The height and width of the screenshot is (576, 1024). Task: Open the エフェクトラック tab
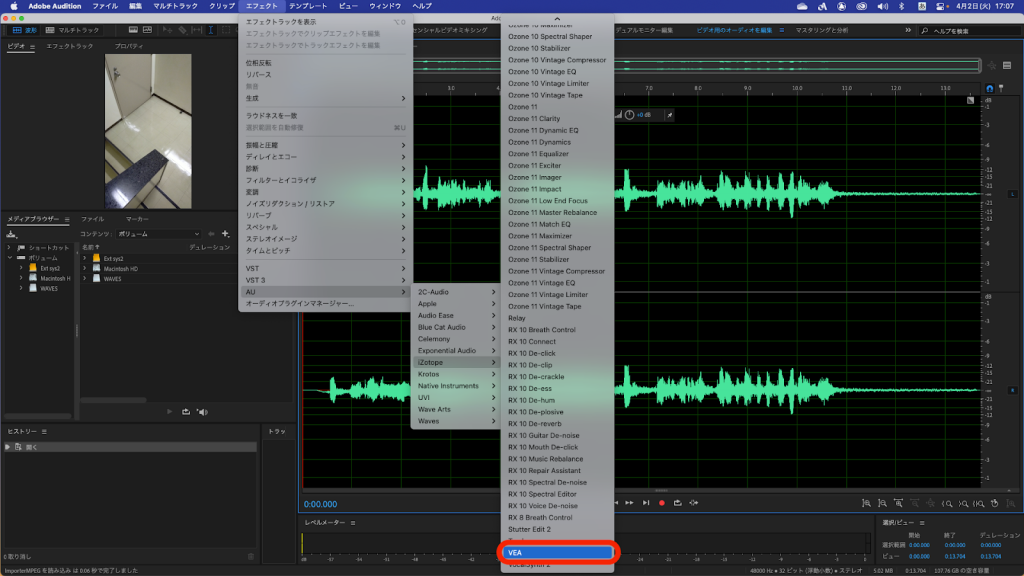(x=69, y=46)
